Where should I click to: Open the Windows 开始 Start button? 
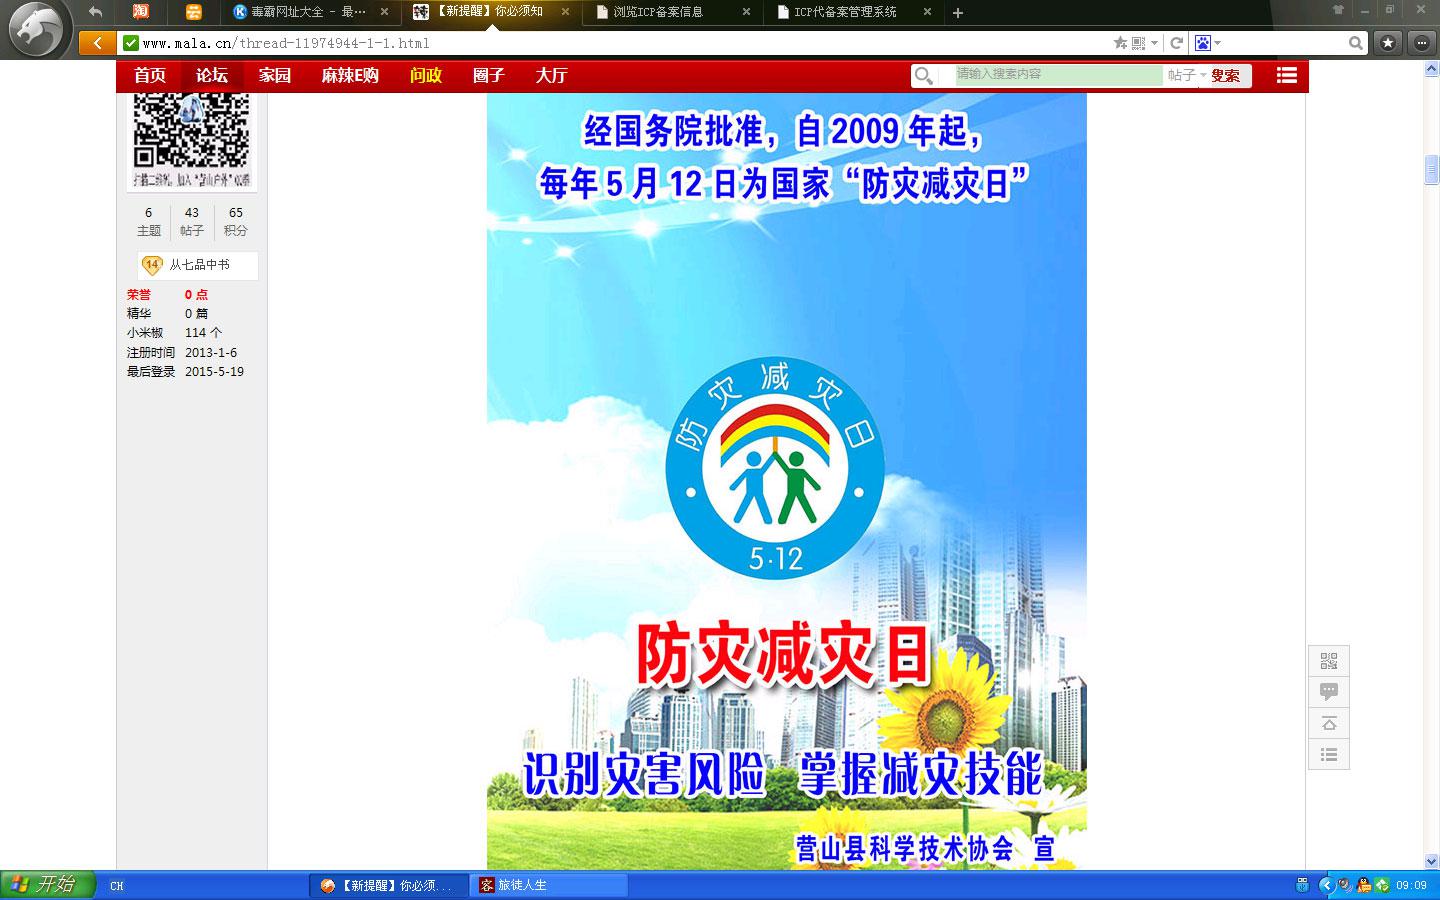(x=47, y=885)
